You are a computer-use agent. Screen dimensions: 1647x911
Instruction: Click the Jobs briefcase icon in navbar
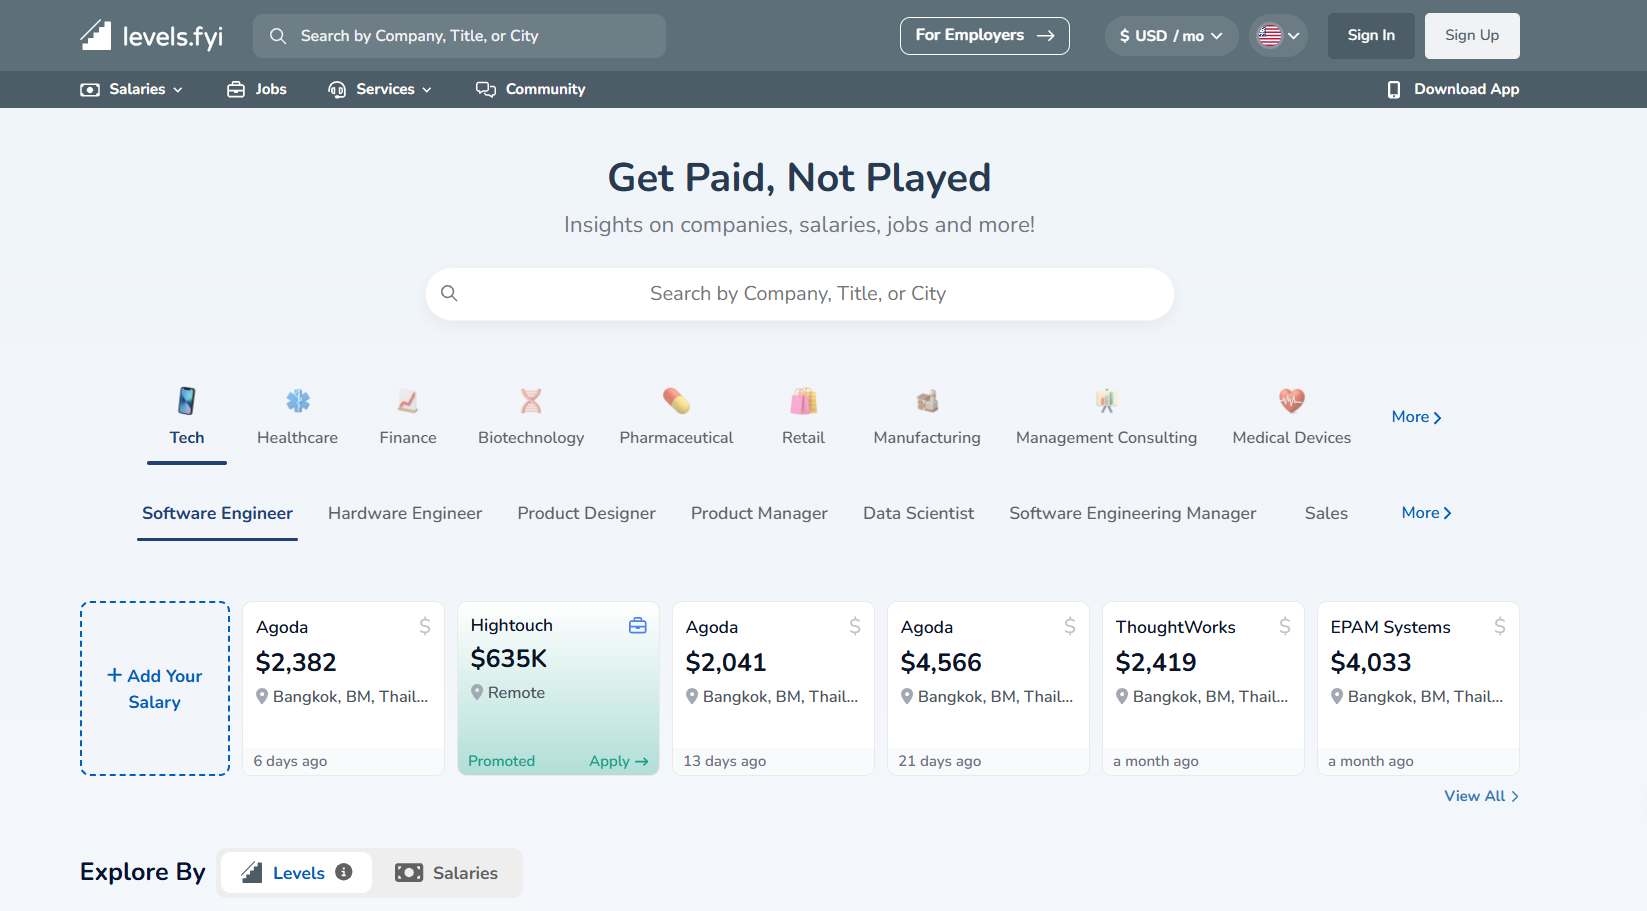tap(236, 89)
